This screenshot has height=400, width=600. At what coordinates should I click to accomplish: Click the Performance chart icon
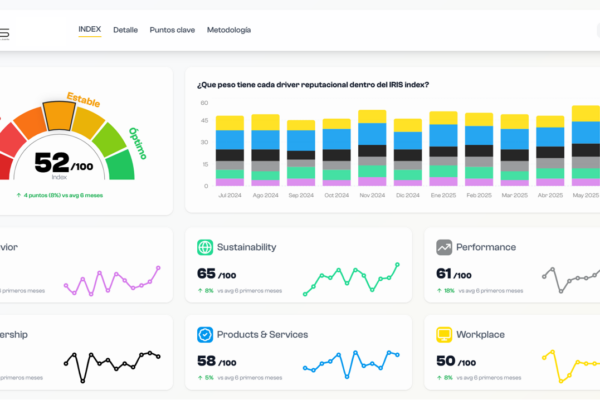click(x=446, y=247)
